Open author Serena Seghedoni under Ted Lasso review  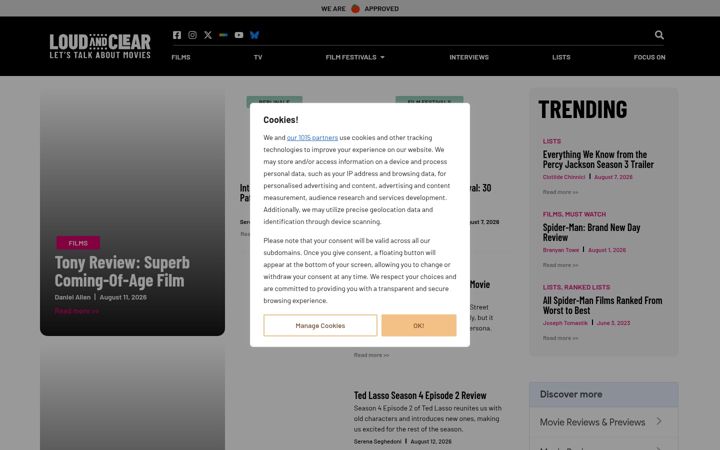point(377,441)
